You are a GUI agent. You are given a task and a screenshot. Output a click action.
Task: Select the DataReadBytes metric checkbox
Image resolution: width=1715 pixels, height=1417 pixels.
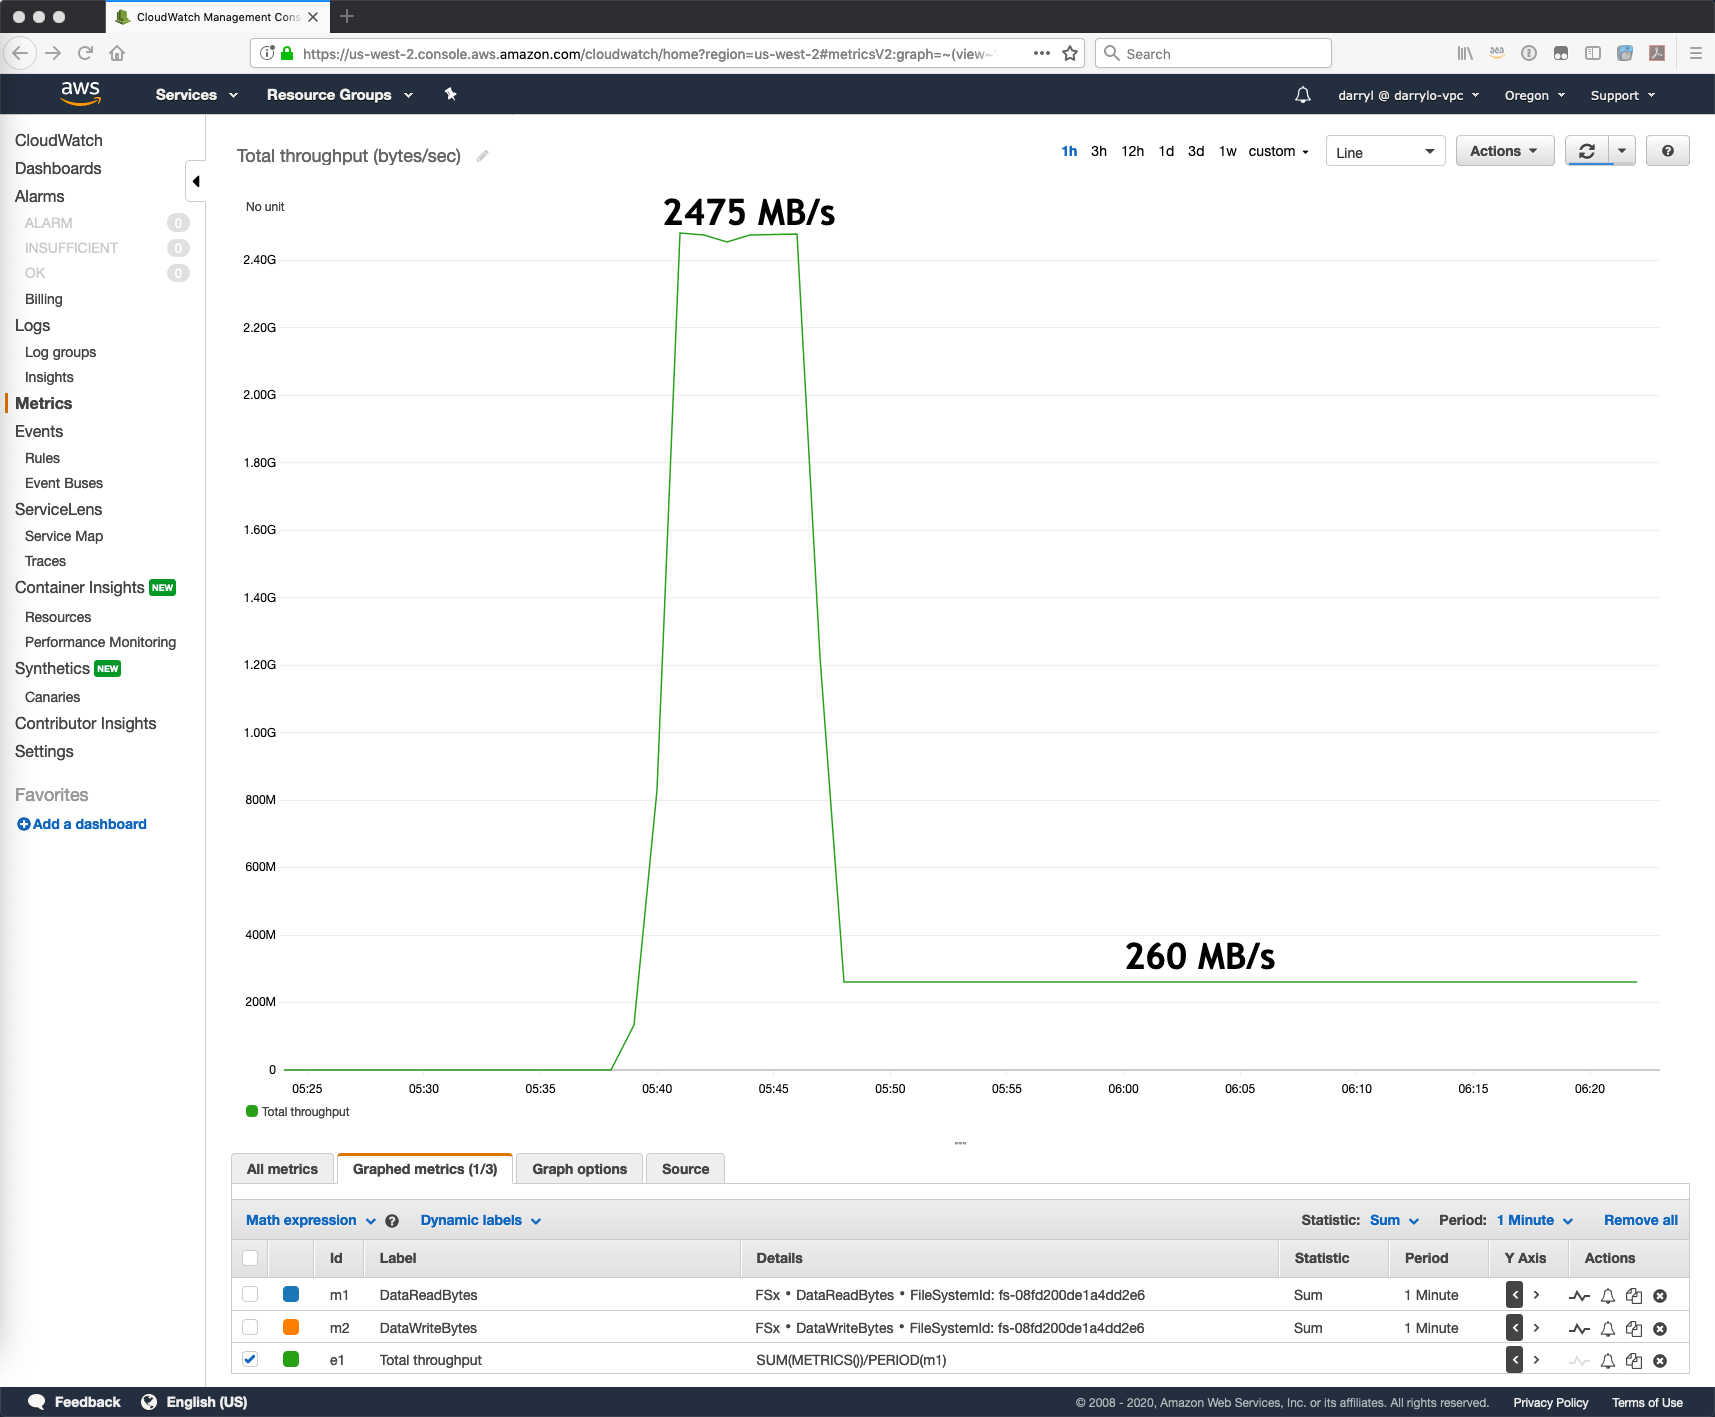tap(250, 1295)
